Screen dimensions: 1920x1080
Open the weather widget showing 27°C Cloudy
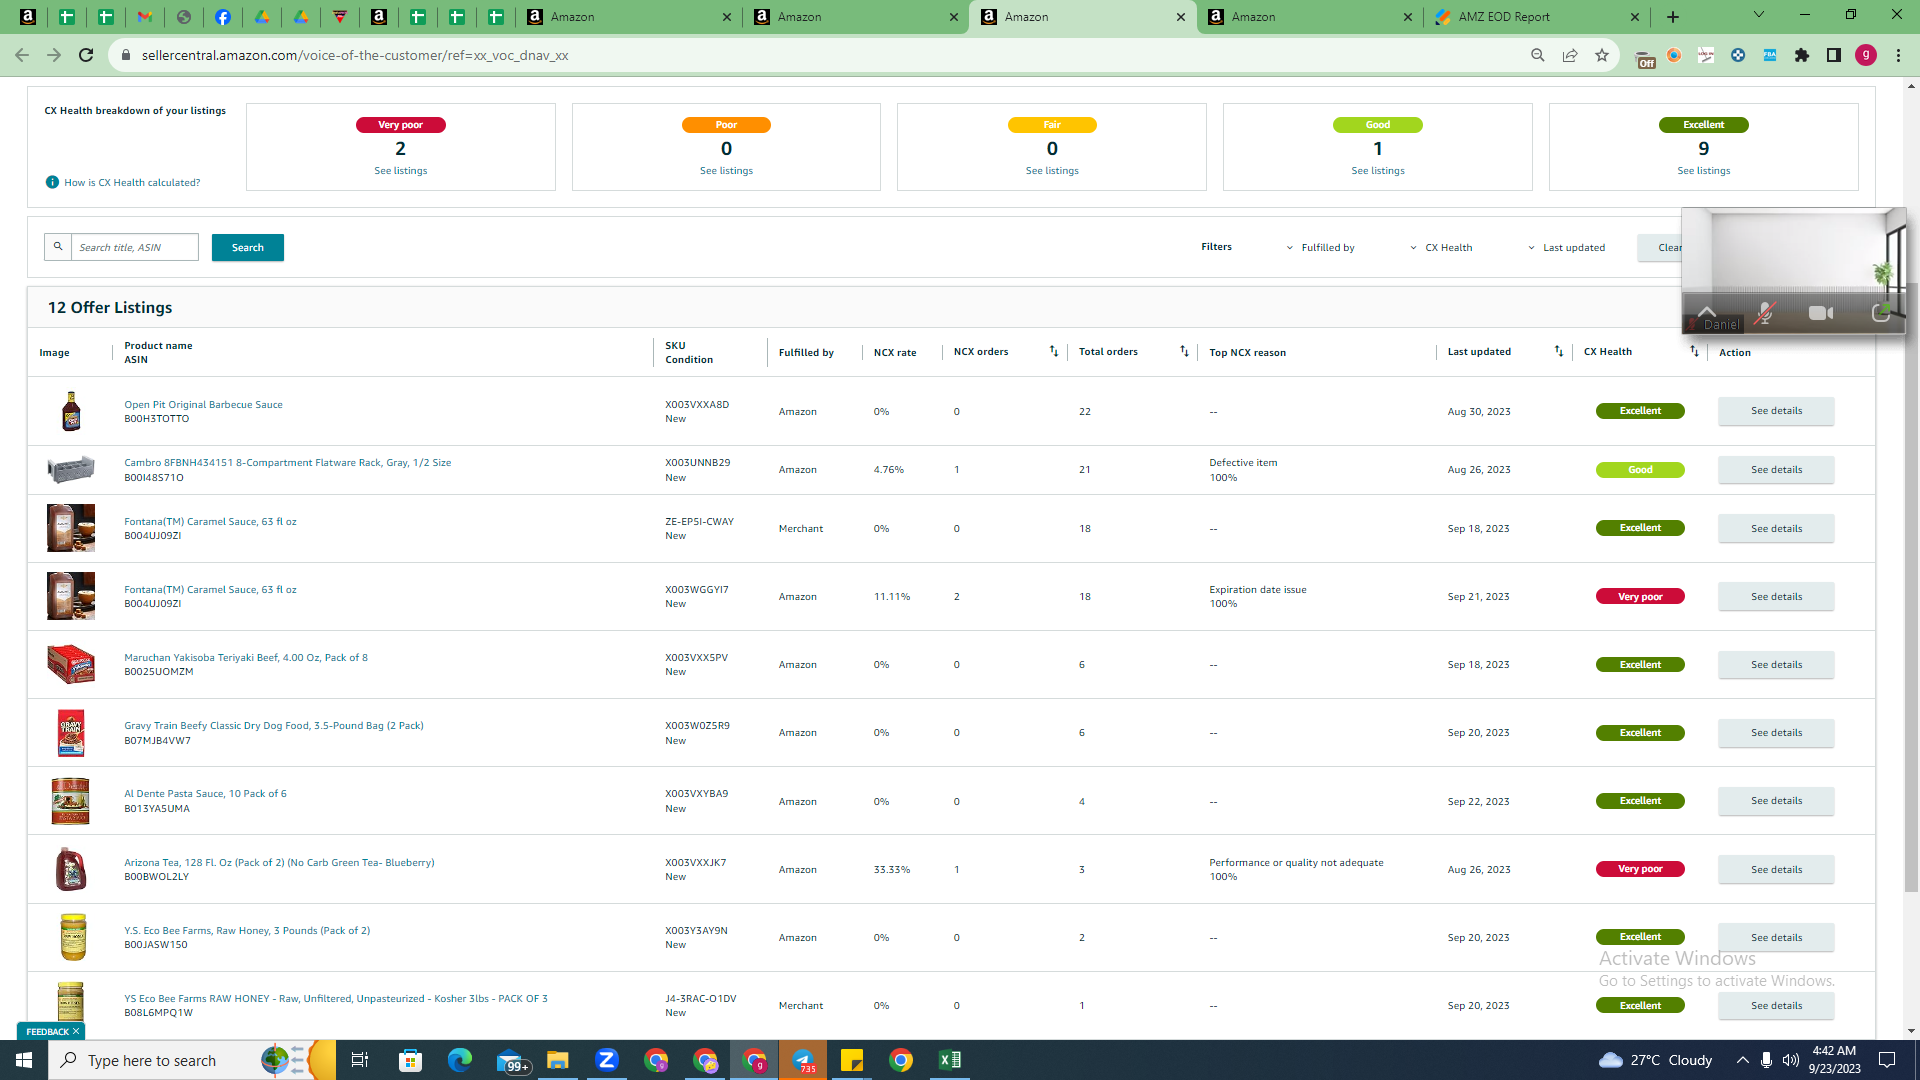1655,1060
